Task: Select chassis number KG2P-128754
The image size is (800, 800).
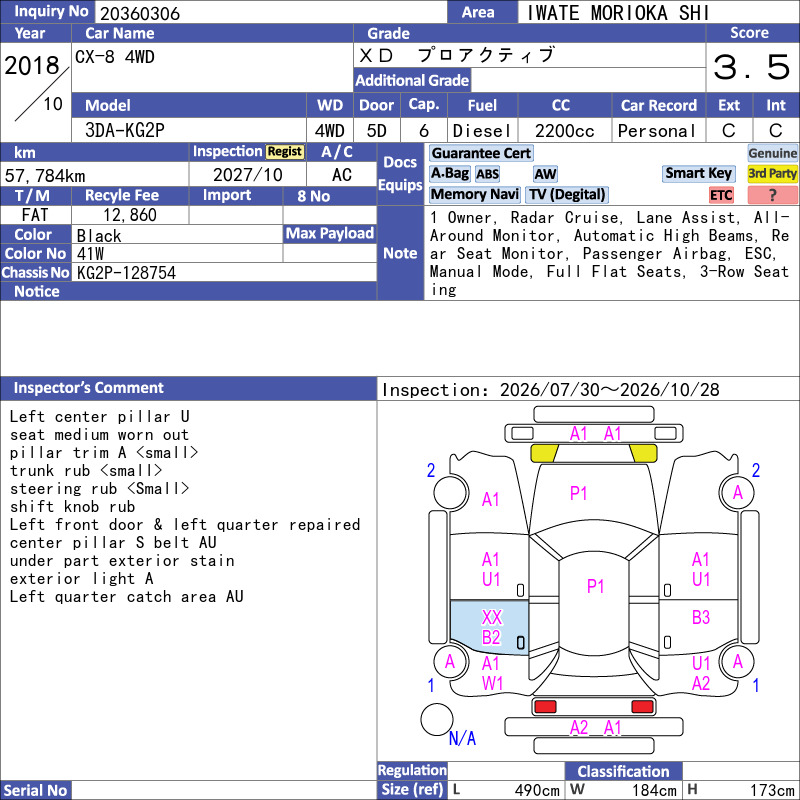Action: pos(126,273)
